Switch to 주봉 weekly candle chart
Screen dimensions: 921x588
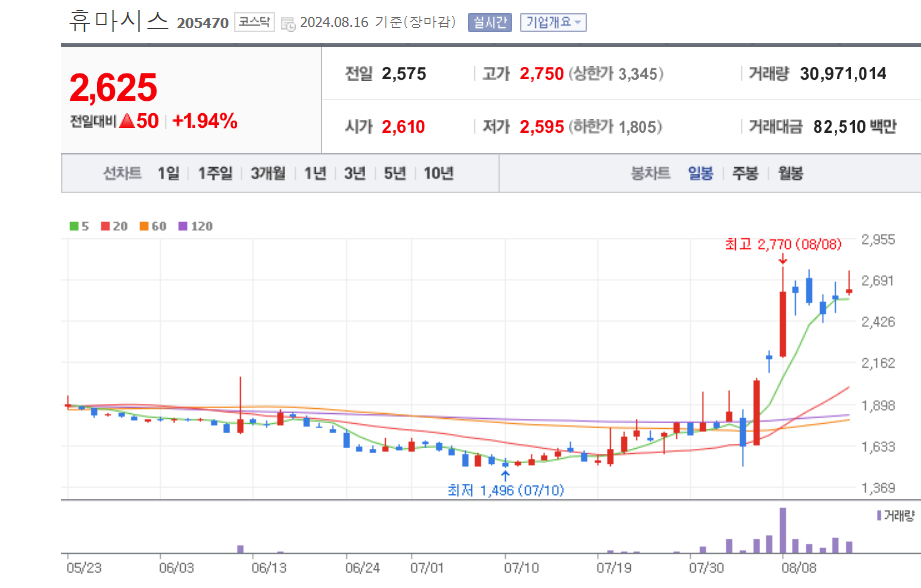point(745,173)
